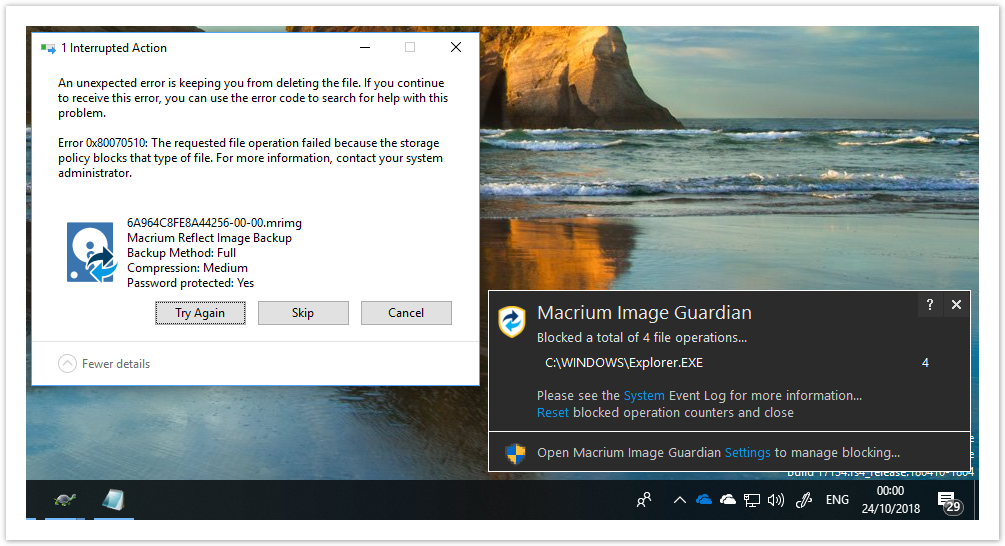Open help in Macrium Image Guardian popup
1005x546 pixels.
[929, 305]
